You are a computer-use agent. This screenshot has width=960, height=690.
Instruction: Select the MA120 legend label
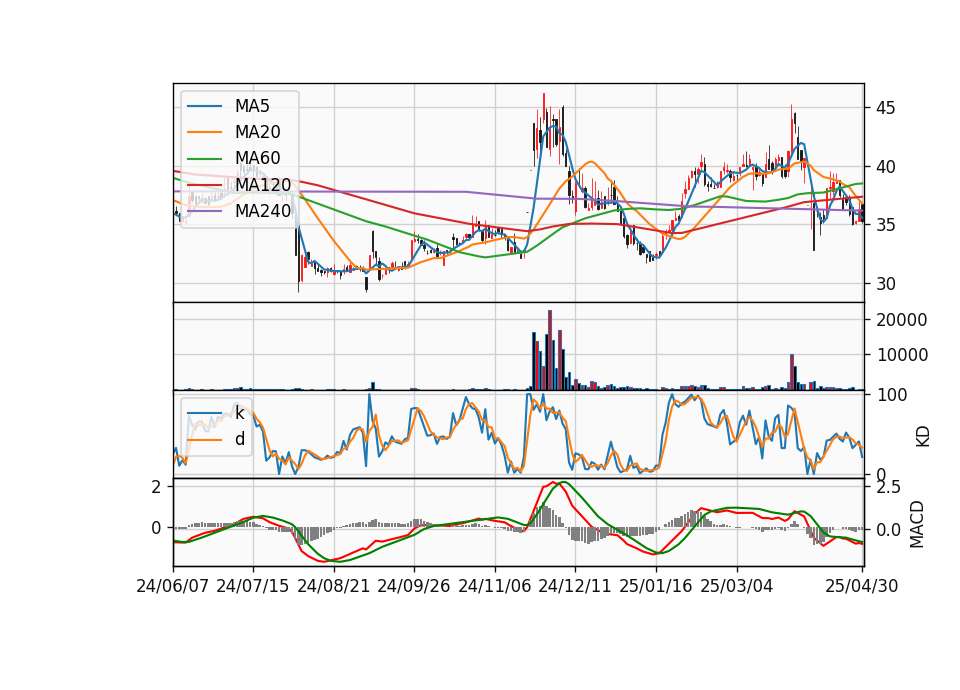[x=263, y=184]
